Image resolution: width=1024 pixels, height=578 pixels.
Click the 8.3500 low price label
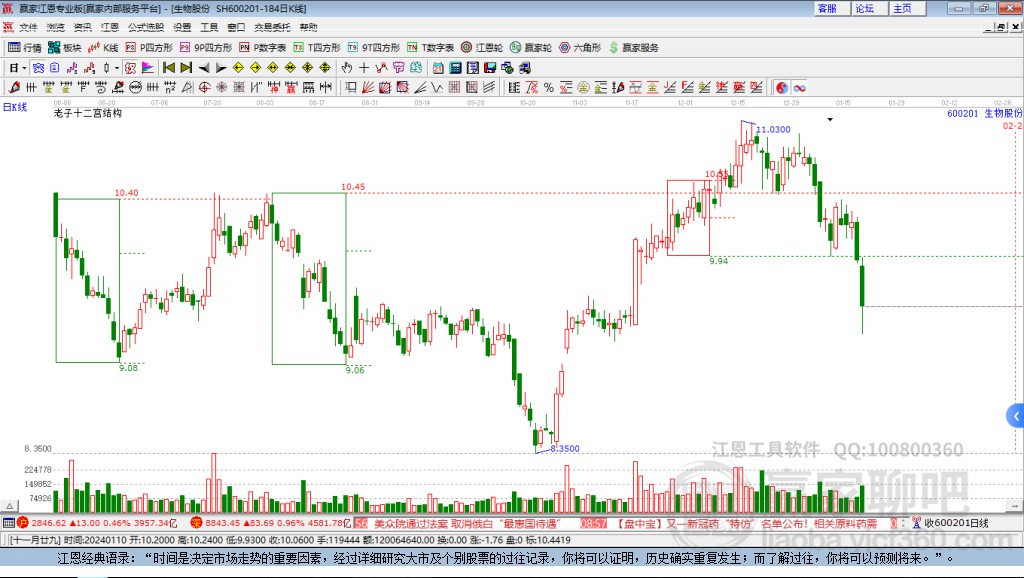point(565,449)
